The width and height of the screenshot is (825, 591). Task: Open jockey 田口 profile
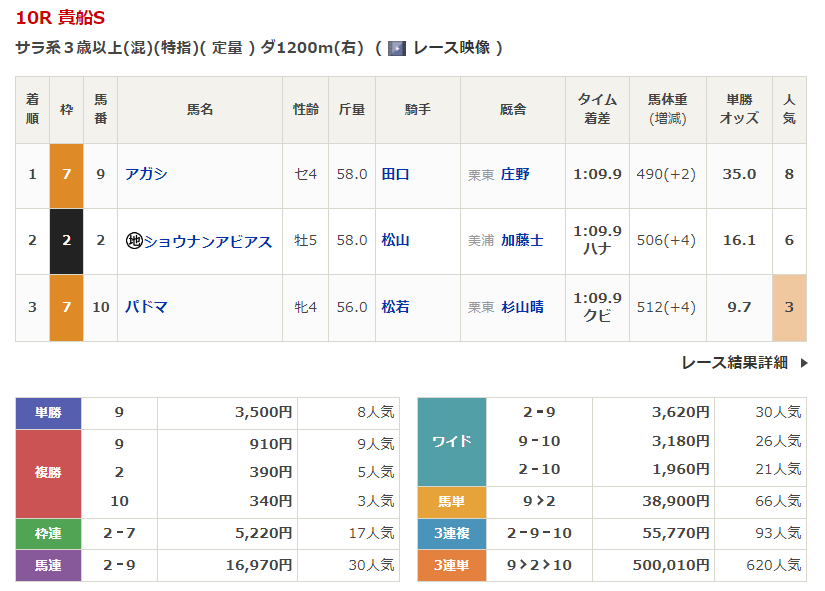click(395, 174)
